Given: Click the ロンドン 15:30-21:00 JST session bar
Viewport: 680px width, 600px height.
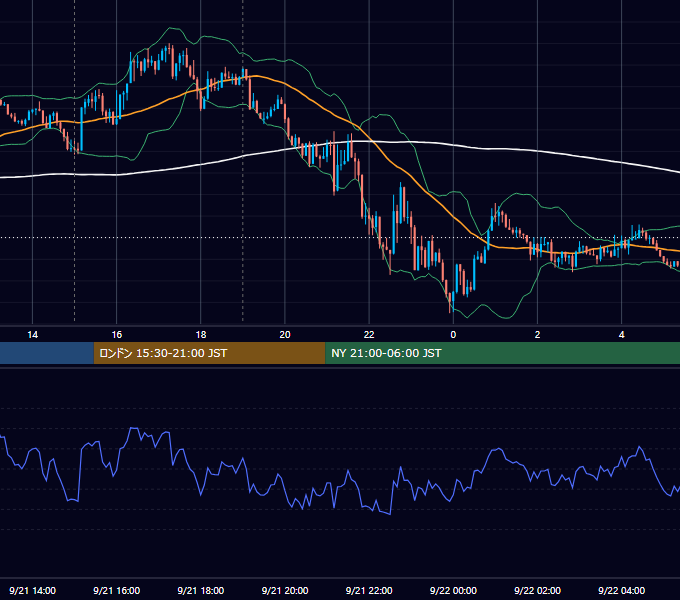Looking at the screenshot, I should point(209,353).
